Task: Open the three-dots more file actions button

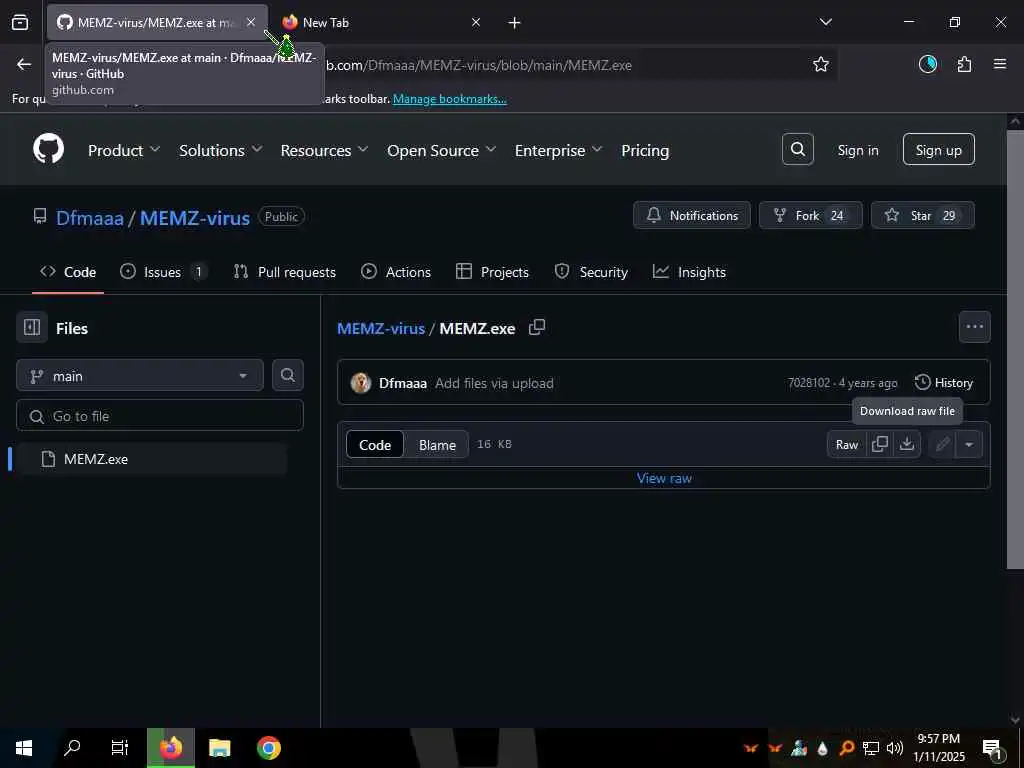Action: click(x=974, y=327)
